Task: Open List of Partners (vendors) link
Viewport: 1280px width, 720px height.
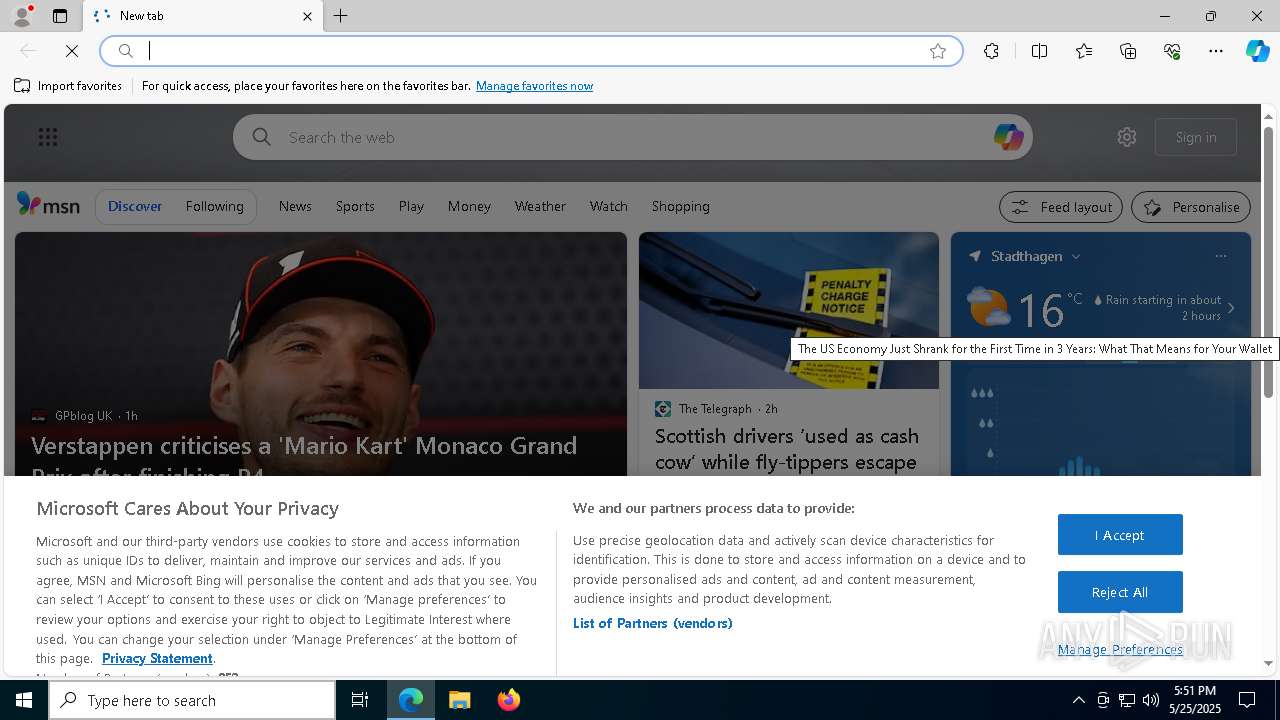Action: (652, 623)
